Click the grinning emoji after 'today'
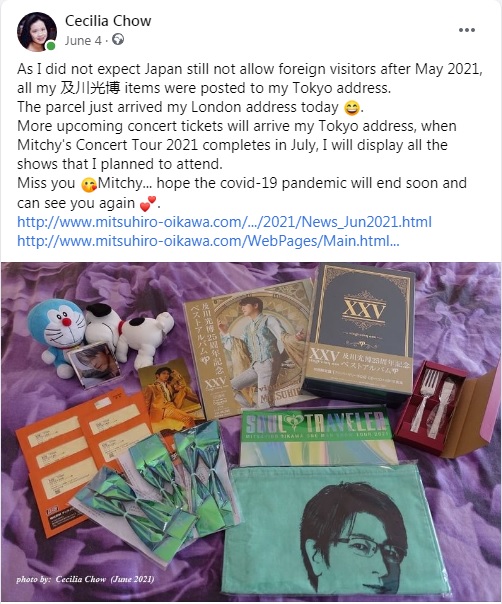This screenshot has width=502, height=604. [x=352, y=107]
